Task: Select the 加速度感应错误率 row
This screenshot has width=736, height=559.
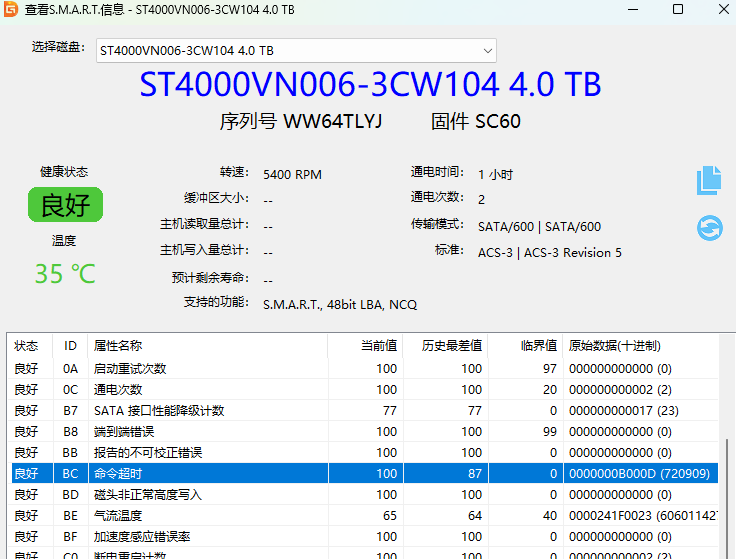Action: 364,536
